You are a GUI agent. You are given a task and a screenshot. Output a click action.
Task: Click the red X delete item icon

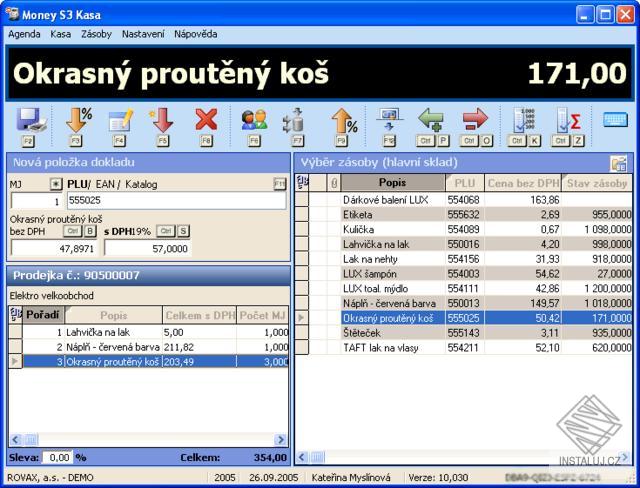[206, 120]
